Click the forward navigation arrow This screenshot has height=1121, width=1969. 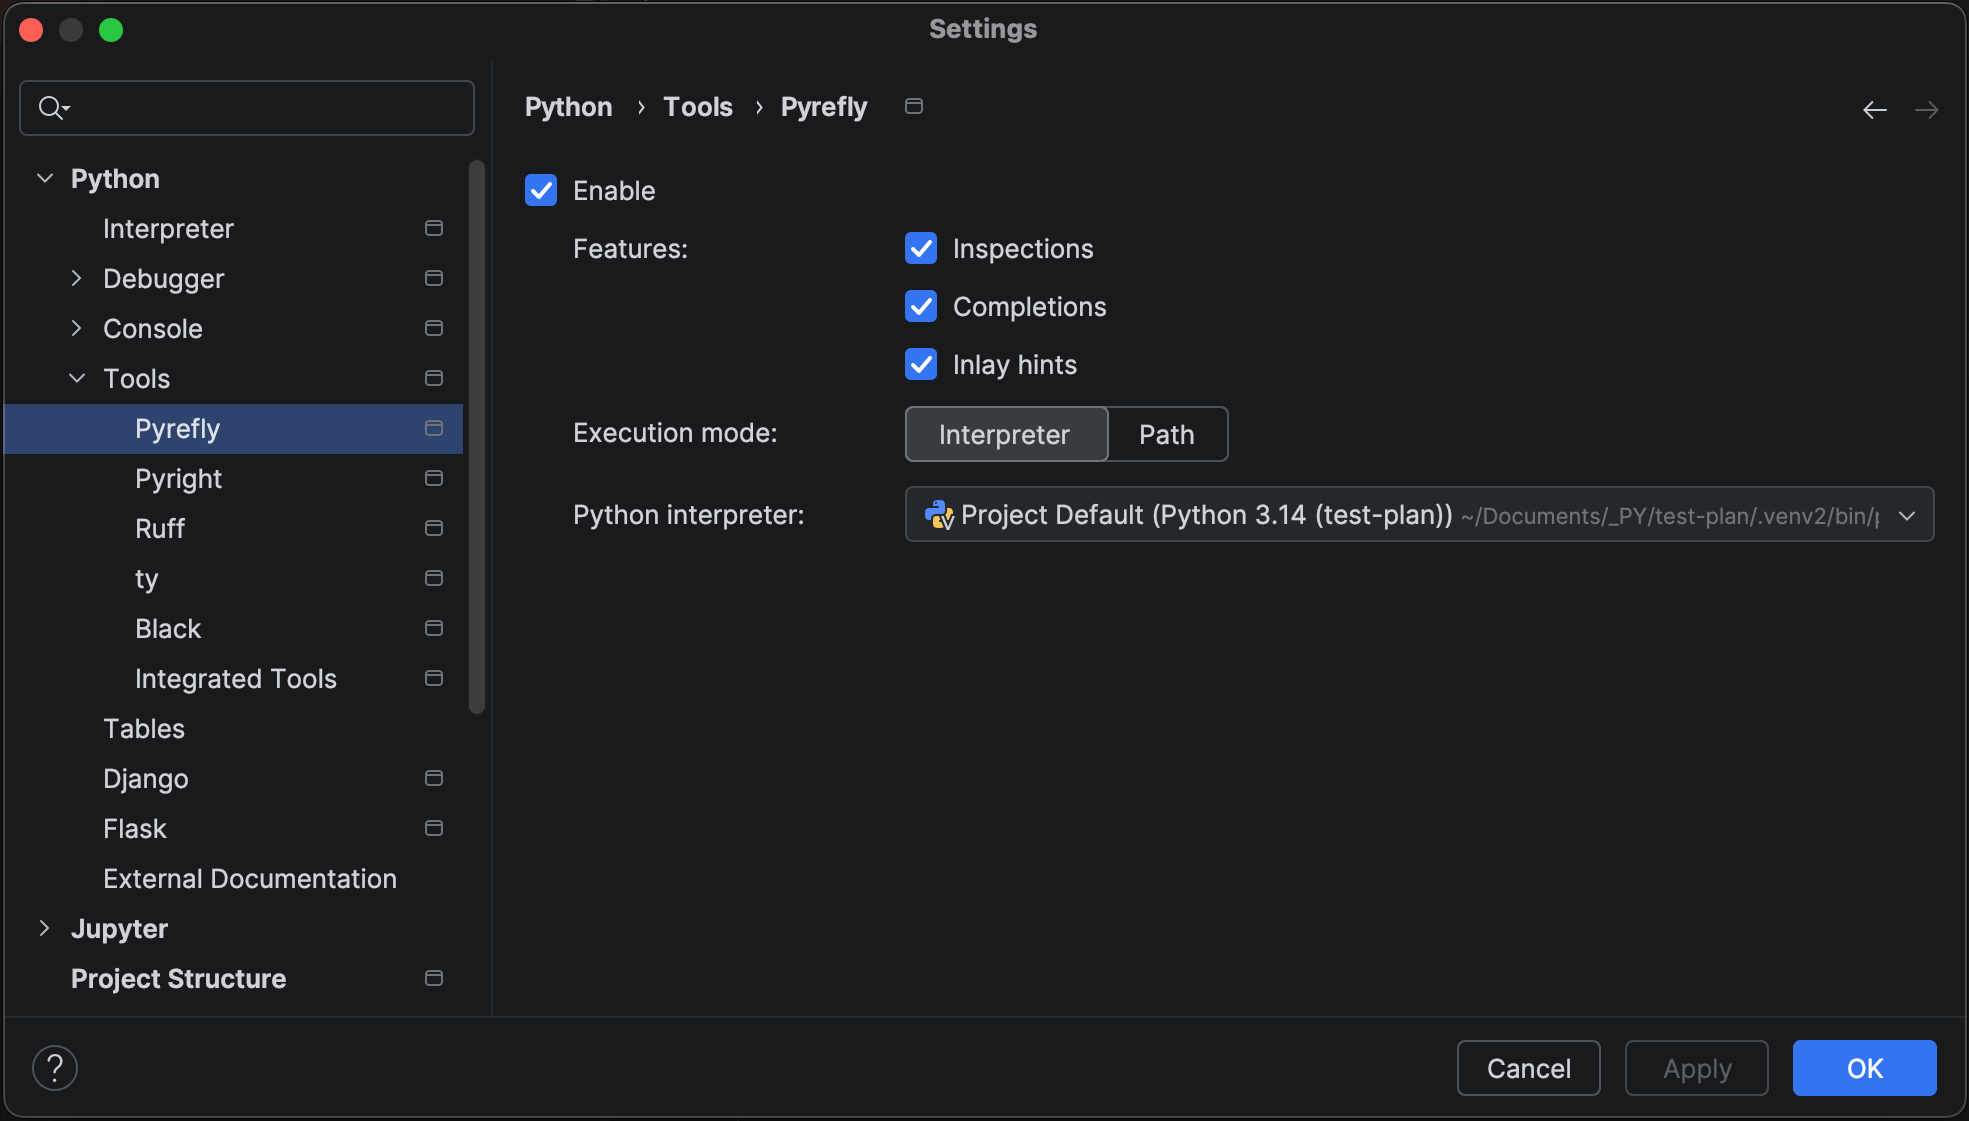pos(1926,109)
